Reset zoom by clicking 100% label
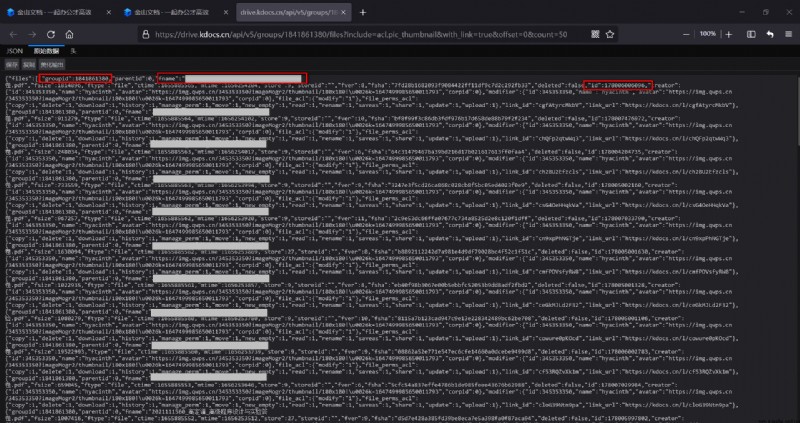 coord(708,34)
